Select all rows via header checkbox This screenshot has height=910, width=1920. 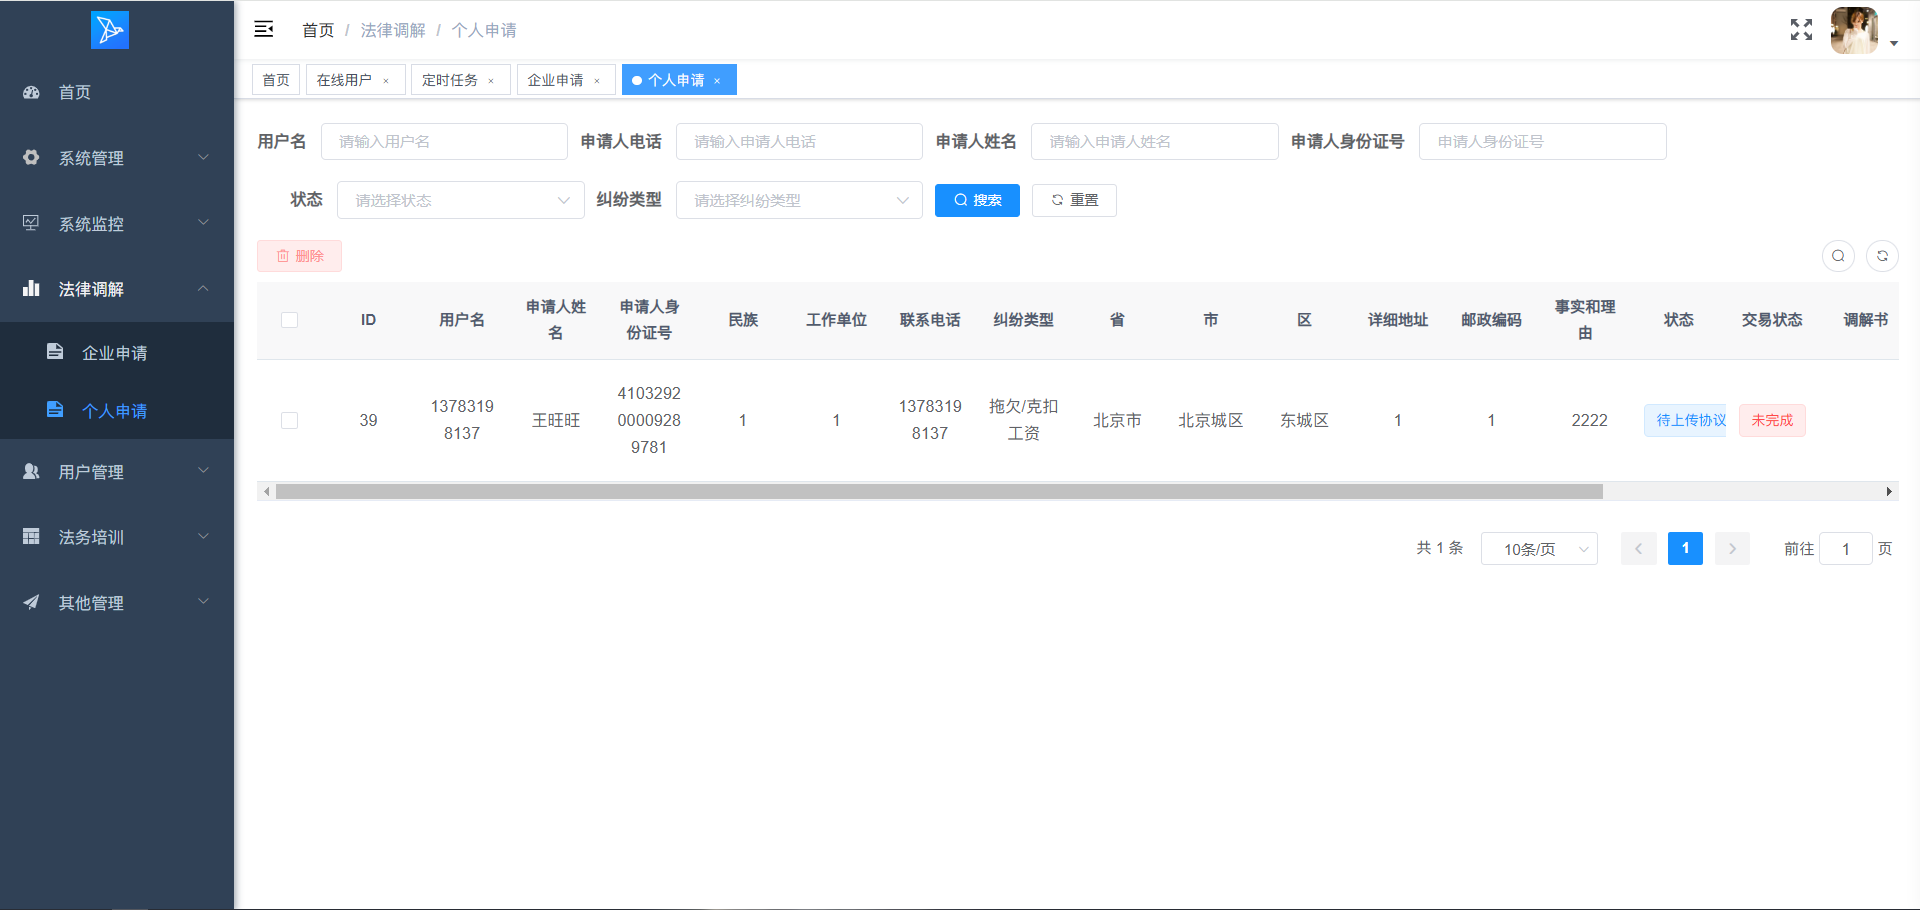[290, 320]
